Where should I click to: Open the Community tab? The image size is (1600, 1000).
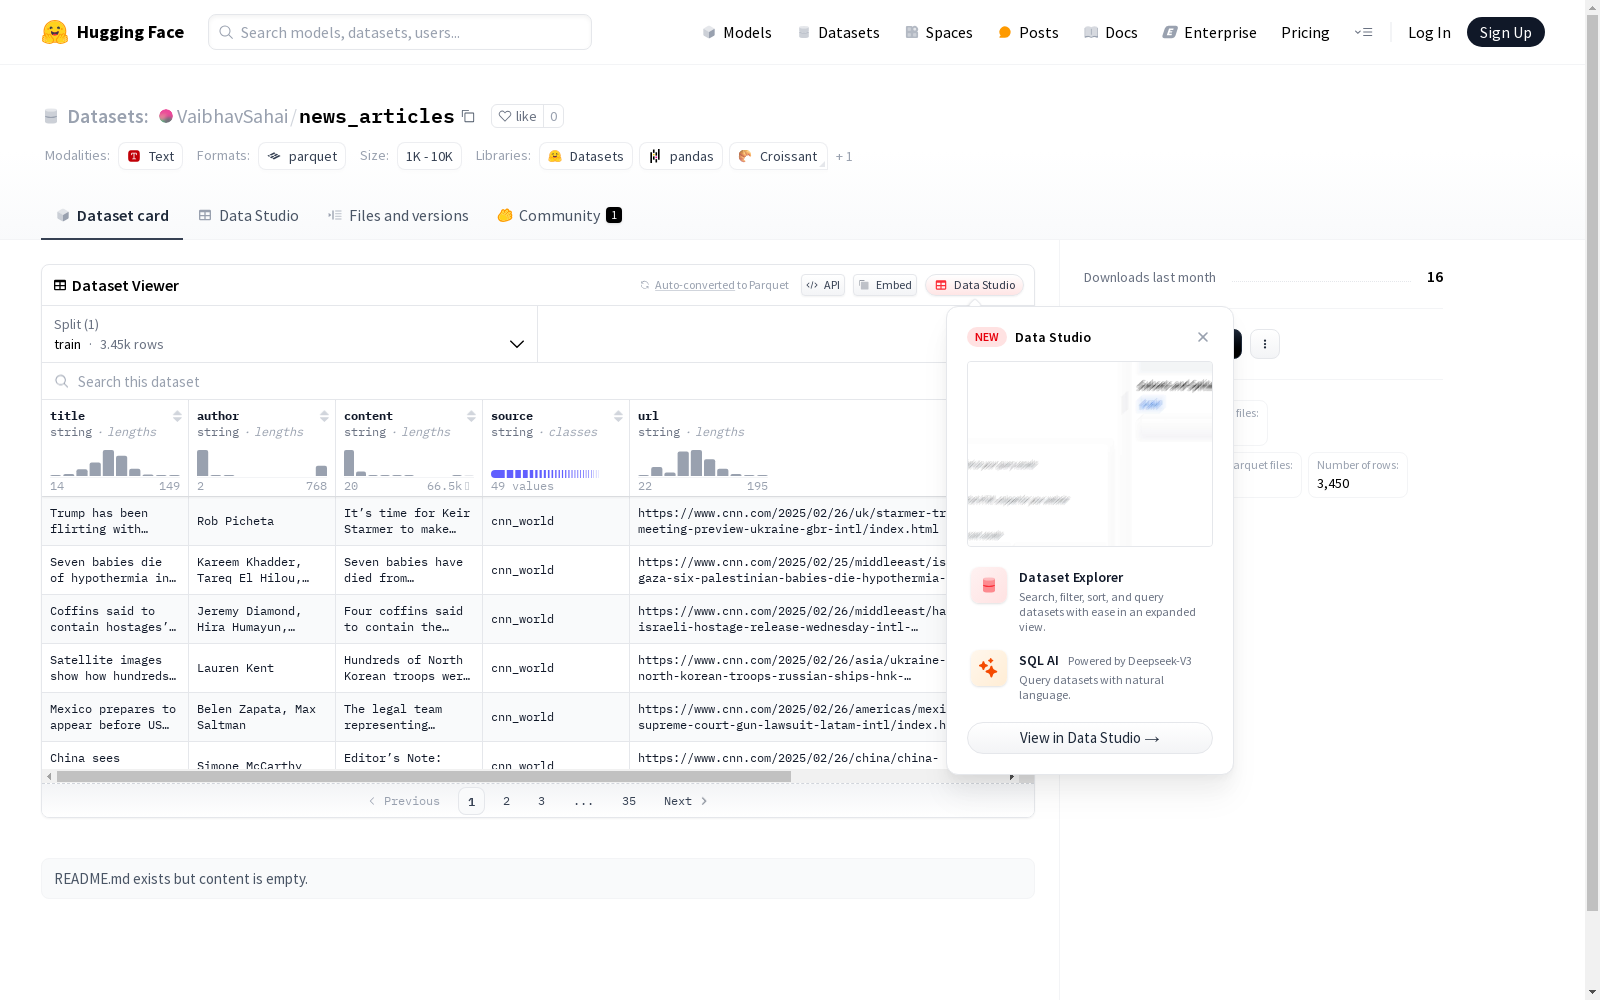coord(560,216)
